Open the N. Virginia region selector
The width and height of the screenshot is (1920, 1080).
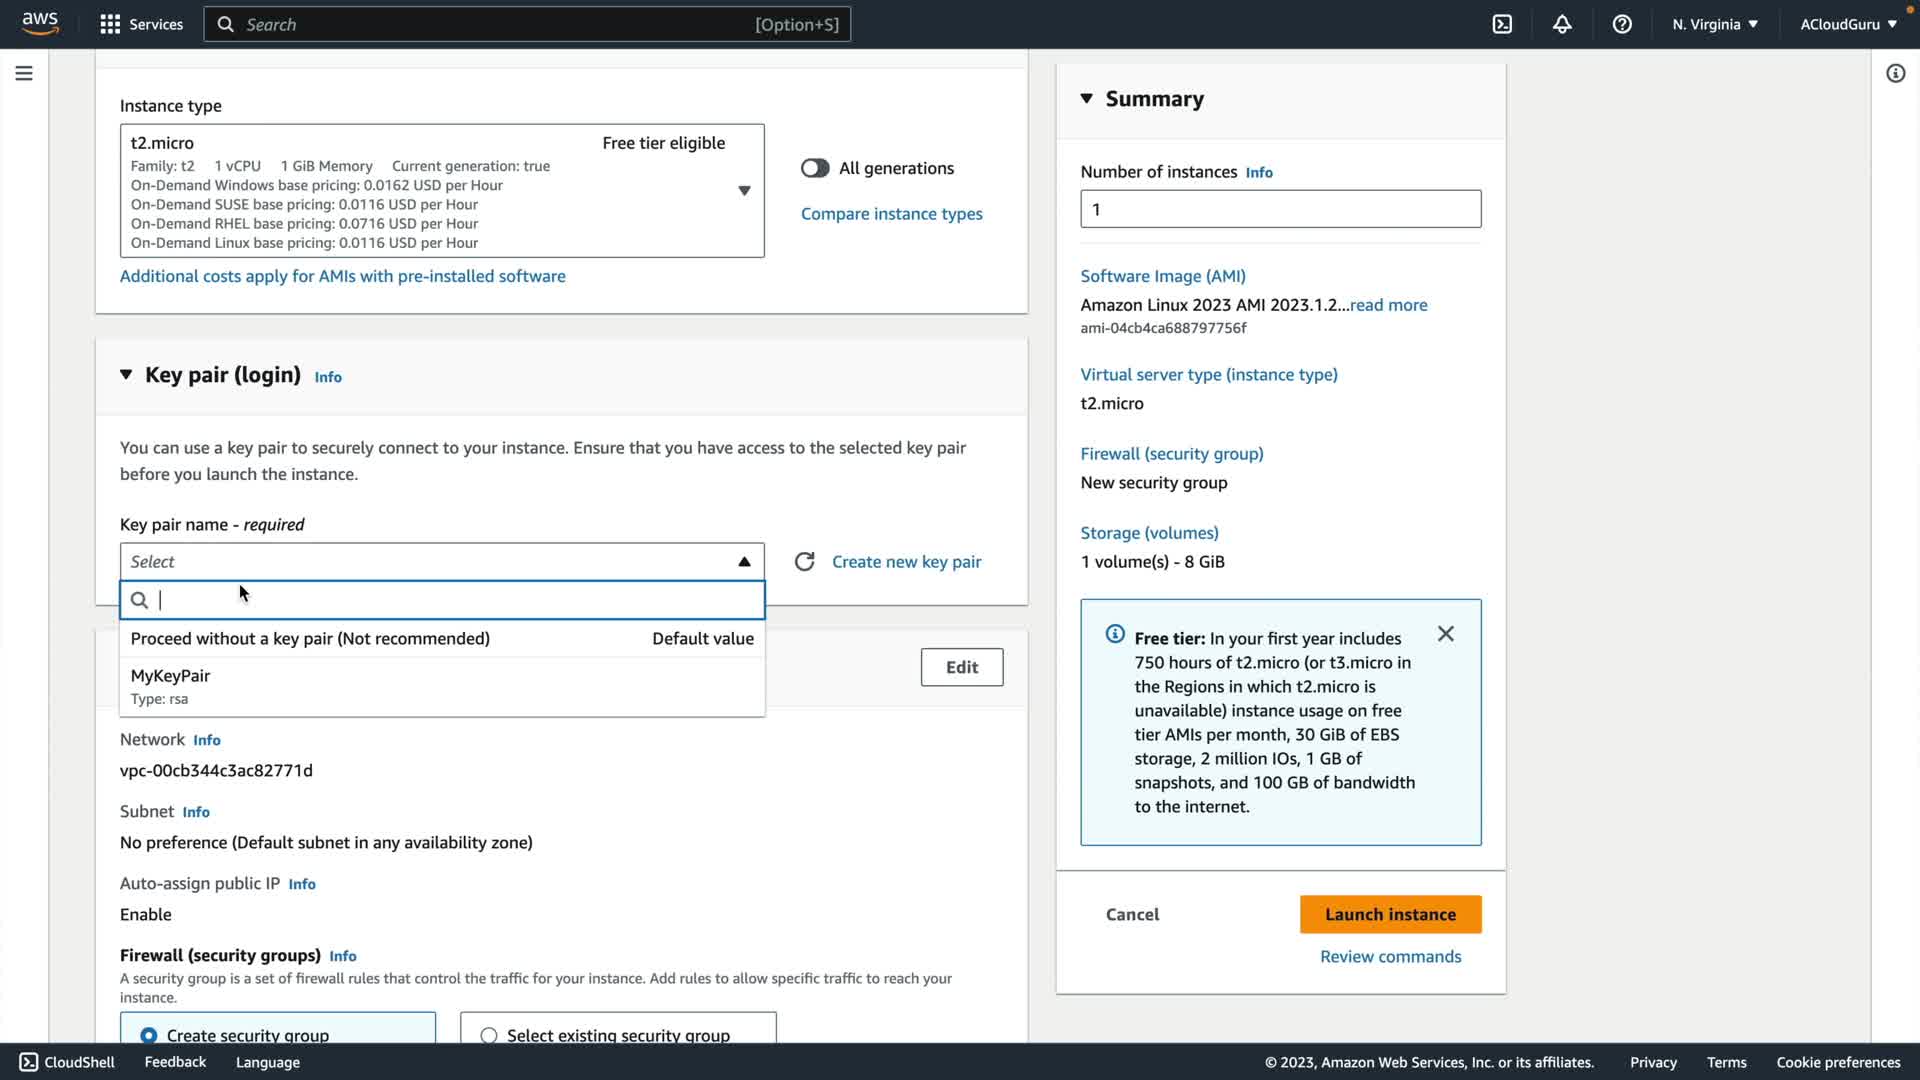(1714, 24)
